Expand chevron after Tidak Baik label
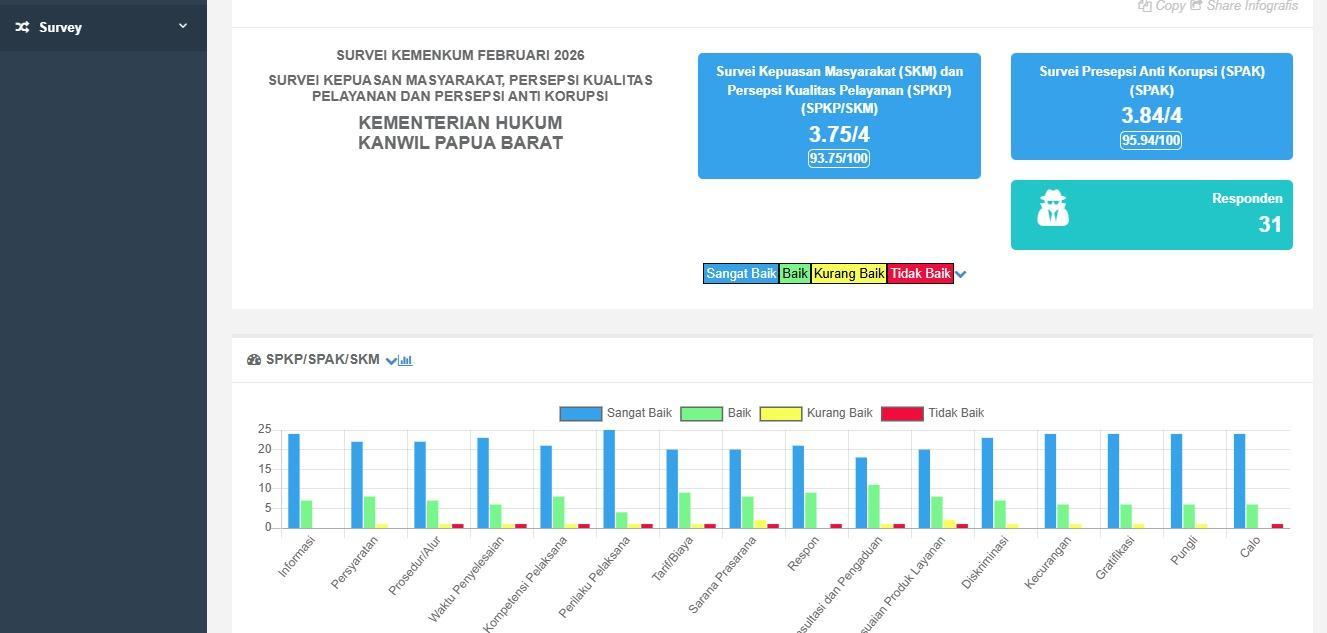This screenshot has height=633, width=1327. 961,274
